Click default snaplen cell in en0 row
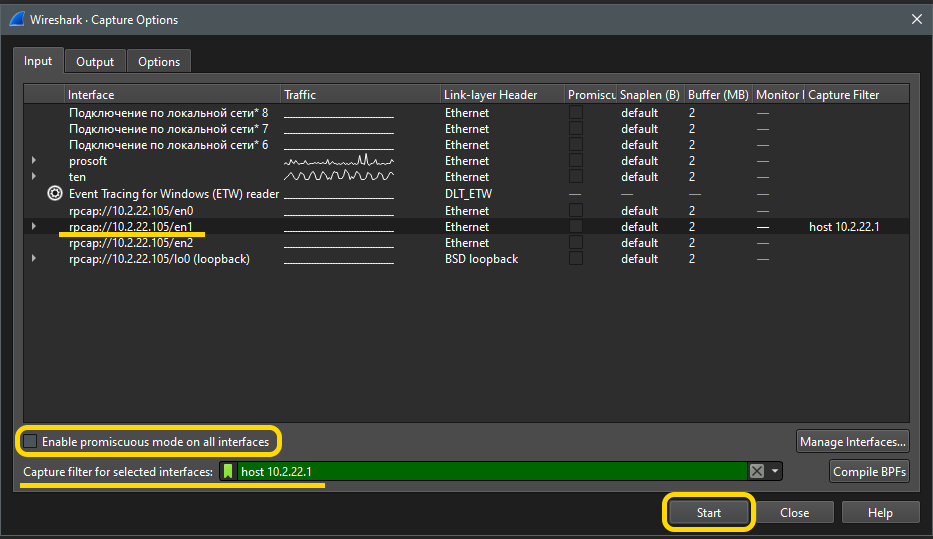Image resolution: width=933 pixels, height=539 pixels. [640, 211]
